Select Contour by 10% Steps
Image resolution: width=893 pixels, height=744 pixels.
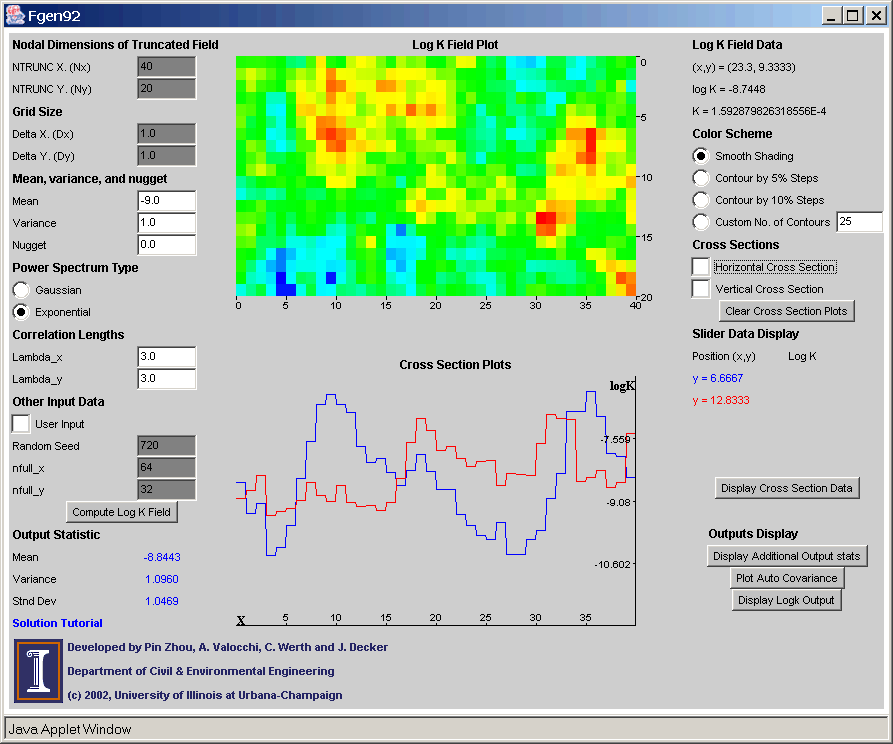(702, 200)
